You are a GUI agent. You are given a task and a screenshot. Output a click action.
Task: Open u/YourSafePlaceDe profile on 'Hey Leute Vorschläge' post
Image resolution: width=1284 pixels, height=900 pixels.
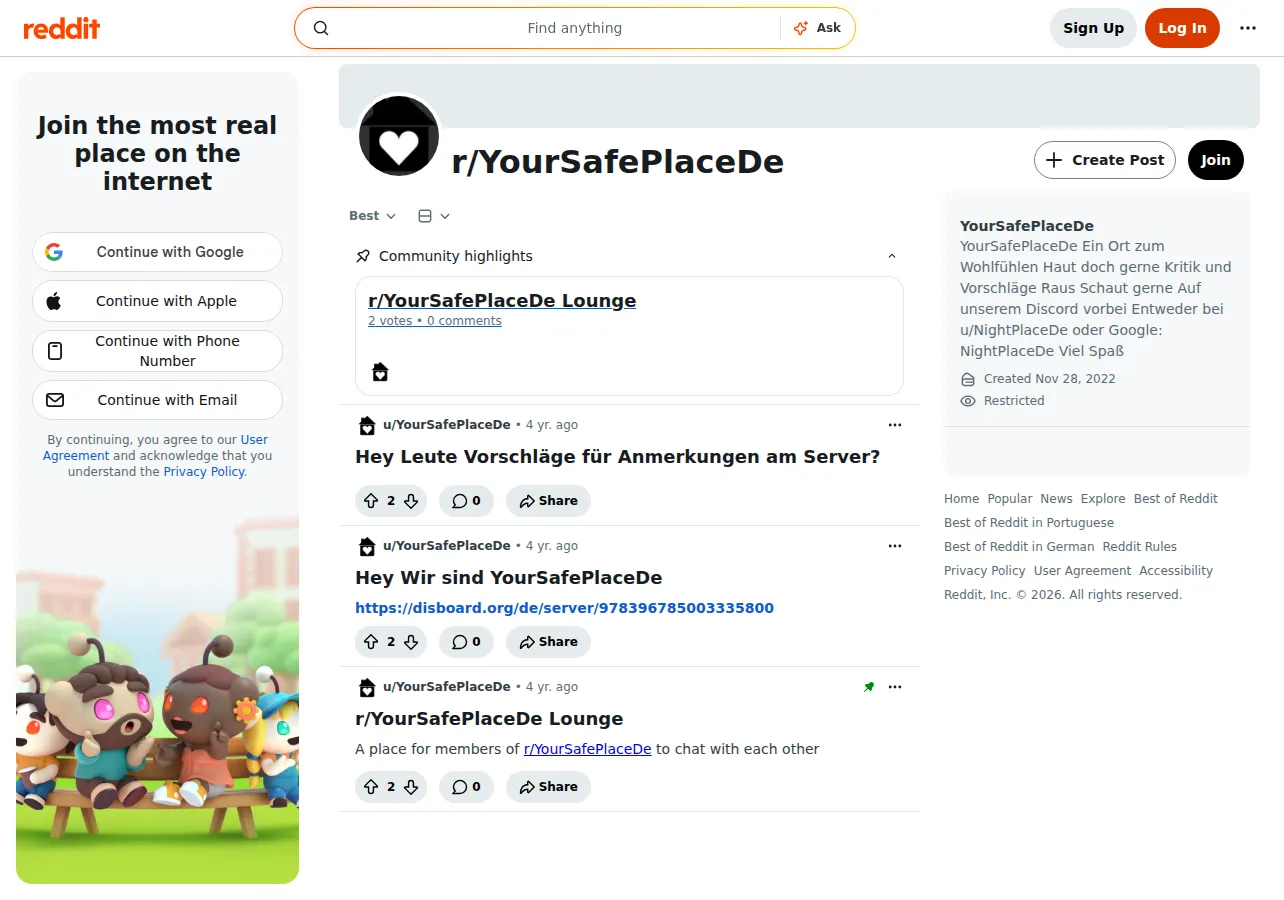tap(446, 425)
